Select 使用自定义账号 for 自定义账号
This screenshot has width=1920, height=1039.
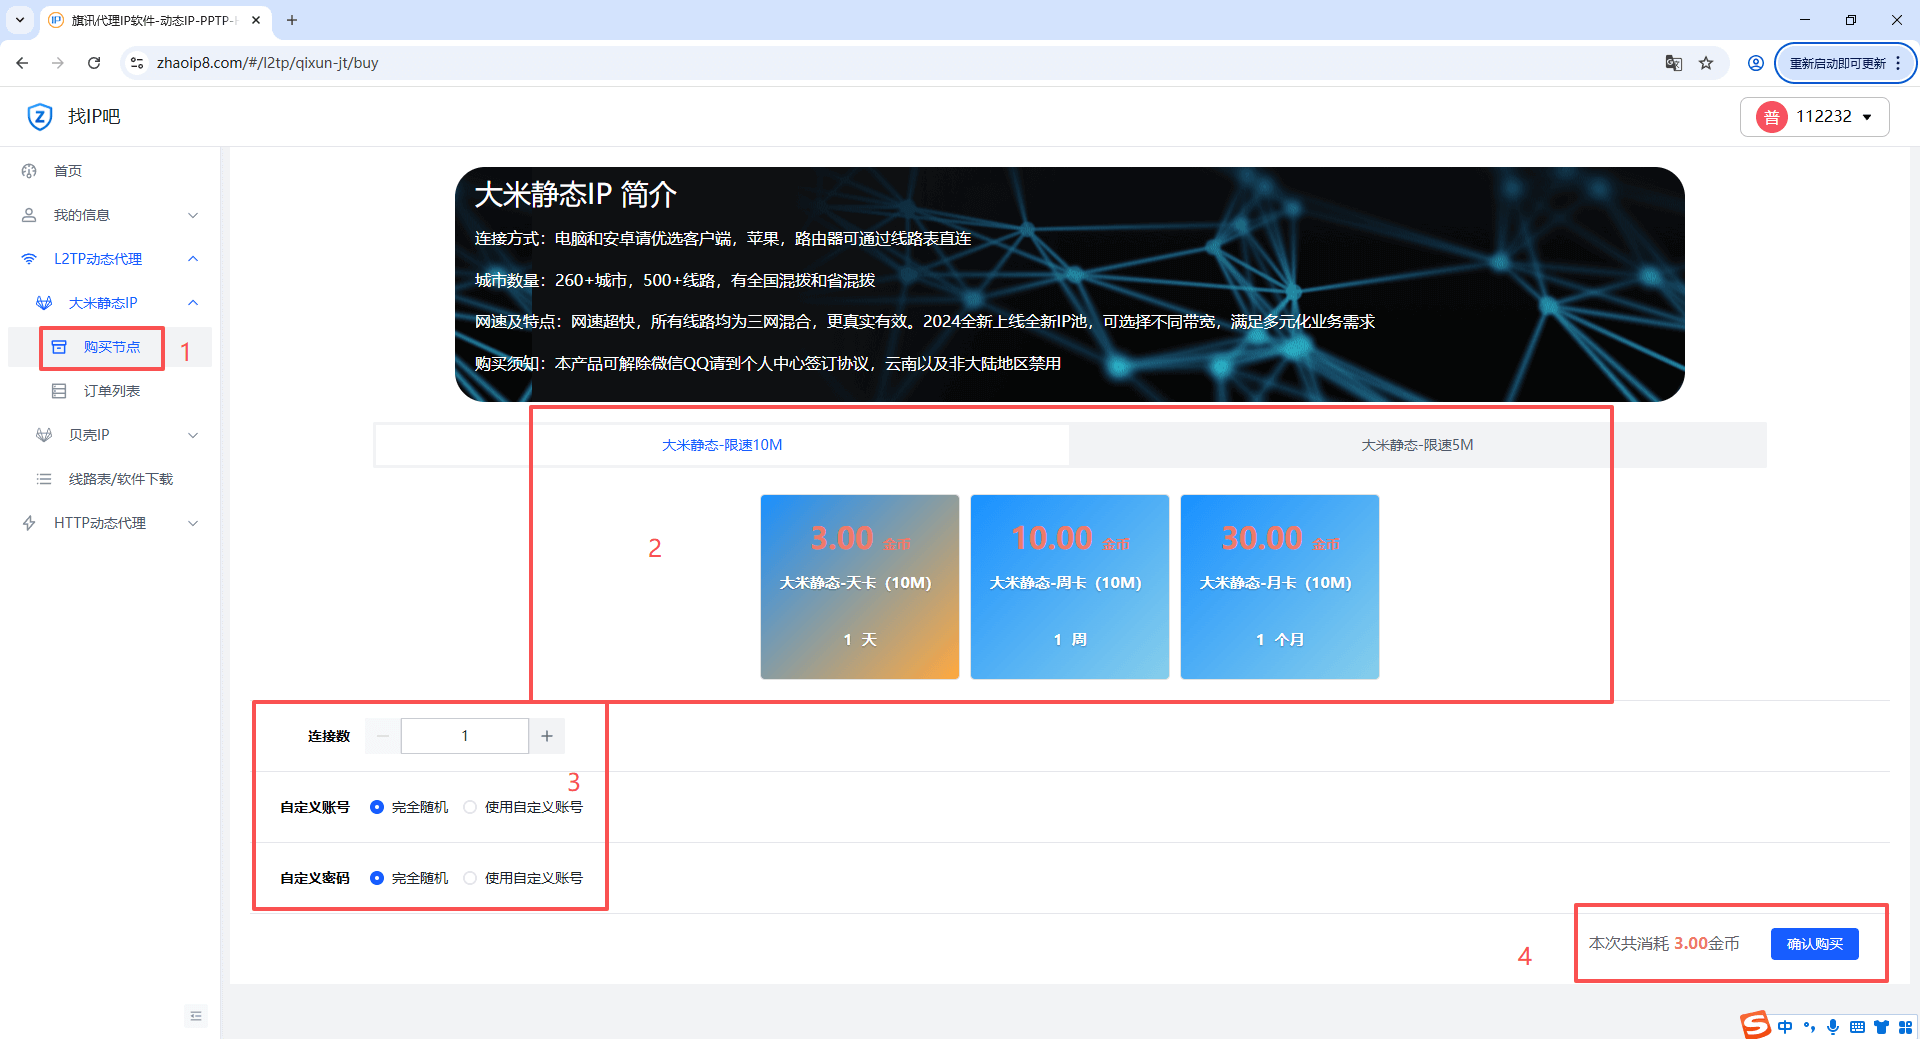523,807
